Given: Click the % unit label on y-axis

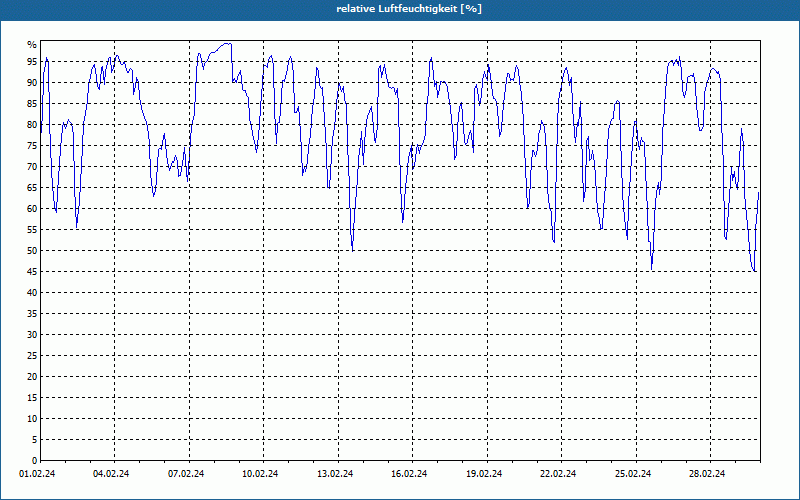Looking at the screenshot, I should point(32,45).
